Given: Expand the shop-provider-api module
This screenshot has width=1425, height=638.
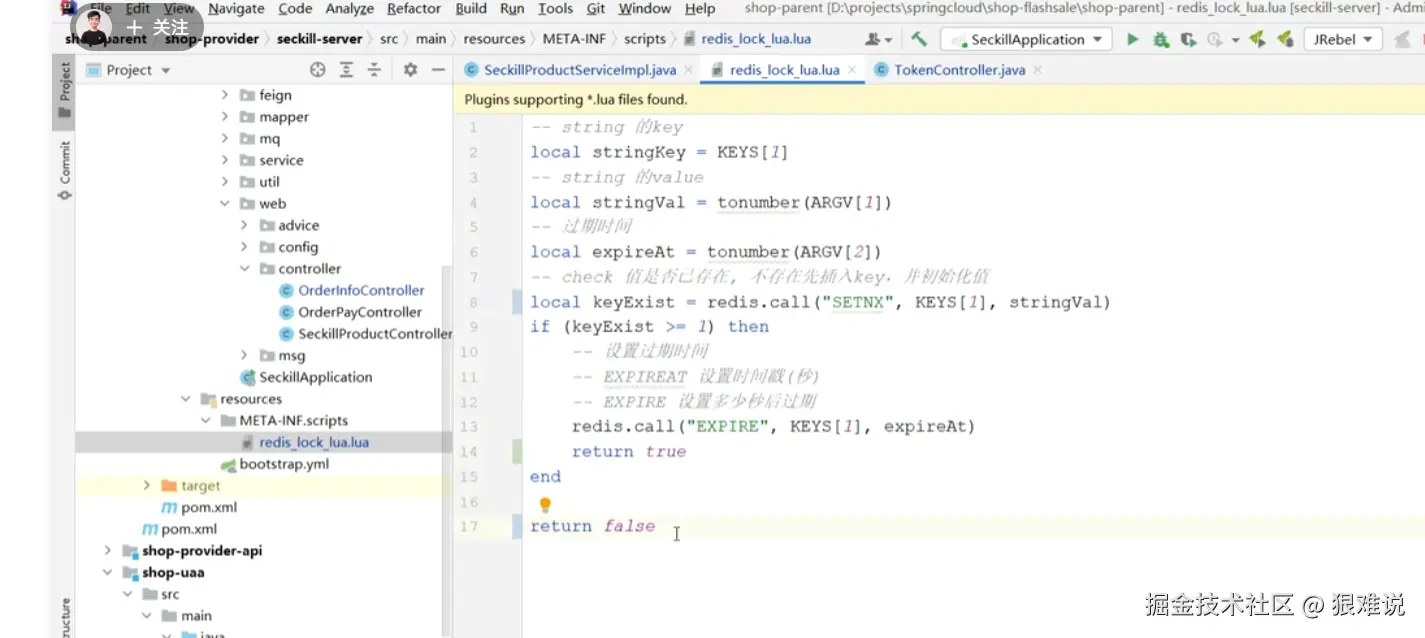Looking at the screenshot, I should coord(108,551).
